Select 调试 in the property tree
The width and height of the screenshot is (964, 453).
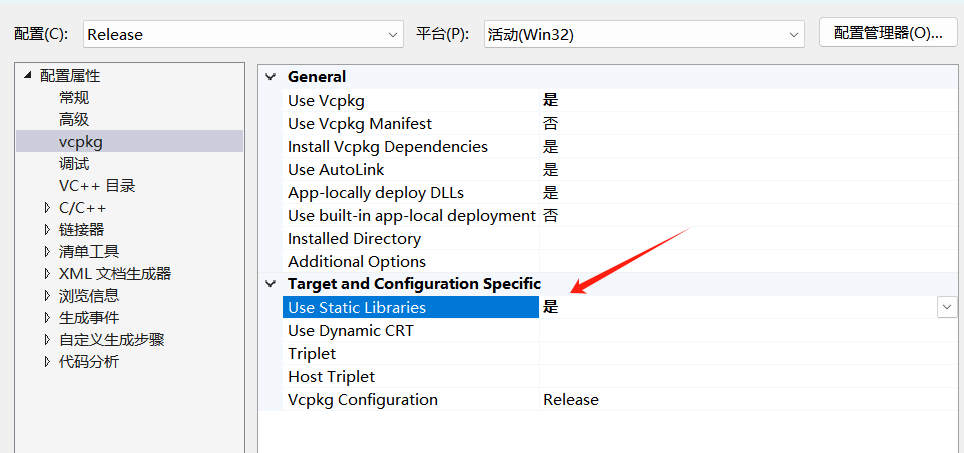74,164
